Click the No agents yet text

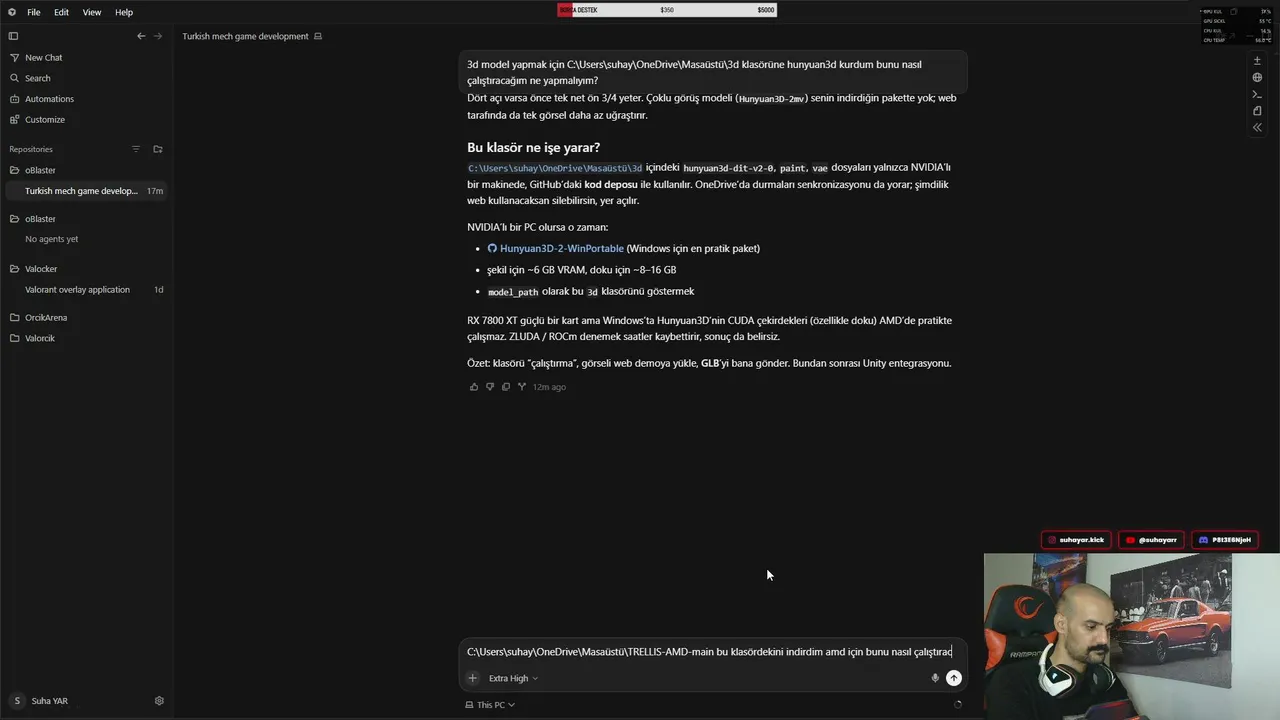pyautogui.click(x=51, y=240)
